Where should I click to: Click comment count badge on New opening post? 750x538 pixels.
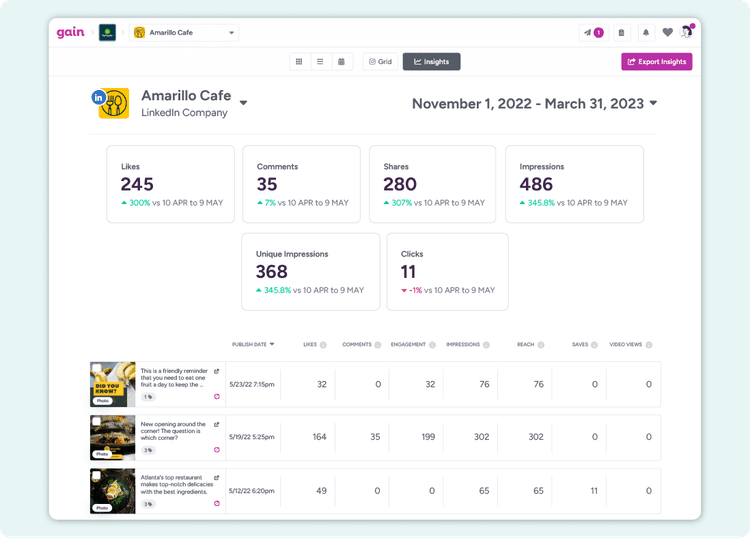(148, 450)
